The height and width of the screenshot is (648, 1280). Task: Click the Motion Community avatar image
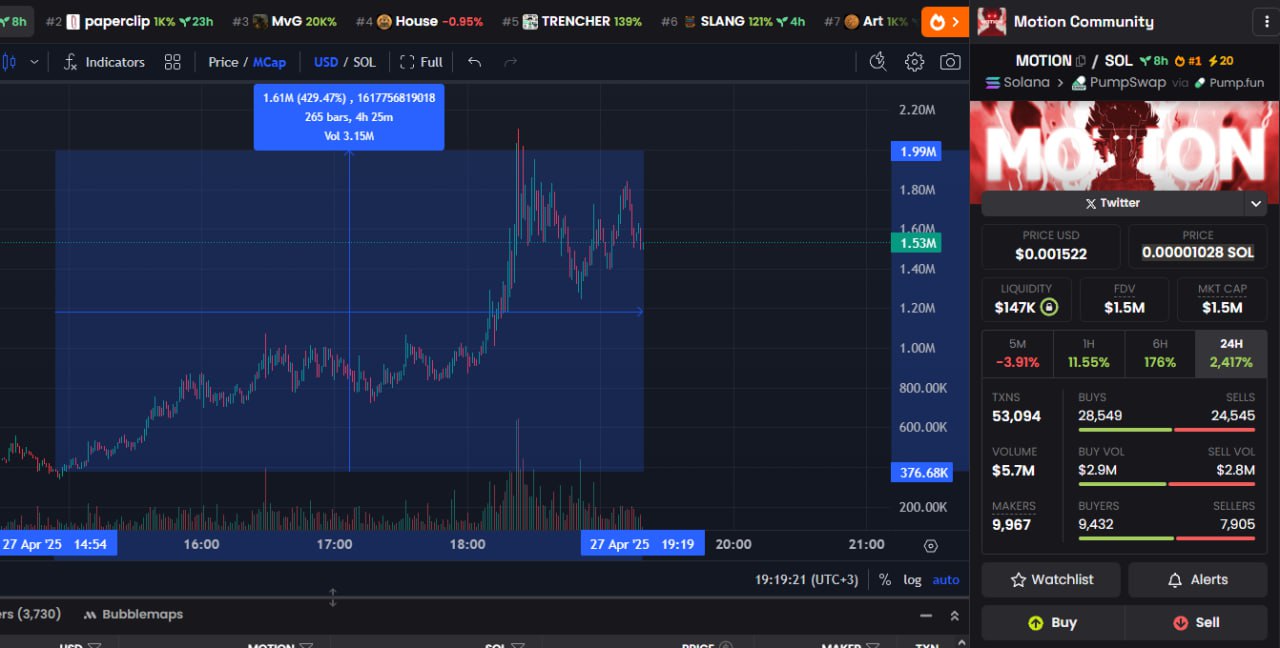pos(991,21)
